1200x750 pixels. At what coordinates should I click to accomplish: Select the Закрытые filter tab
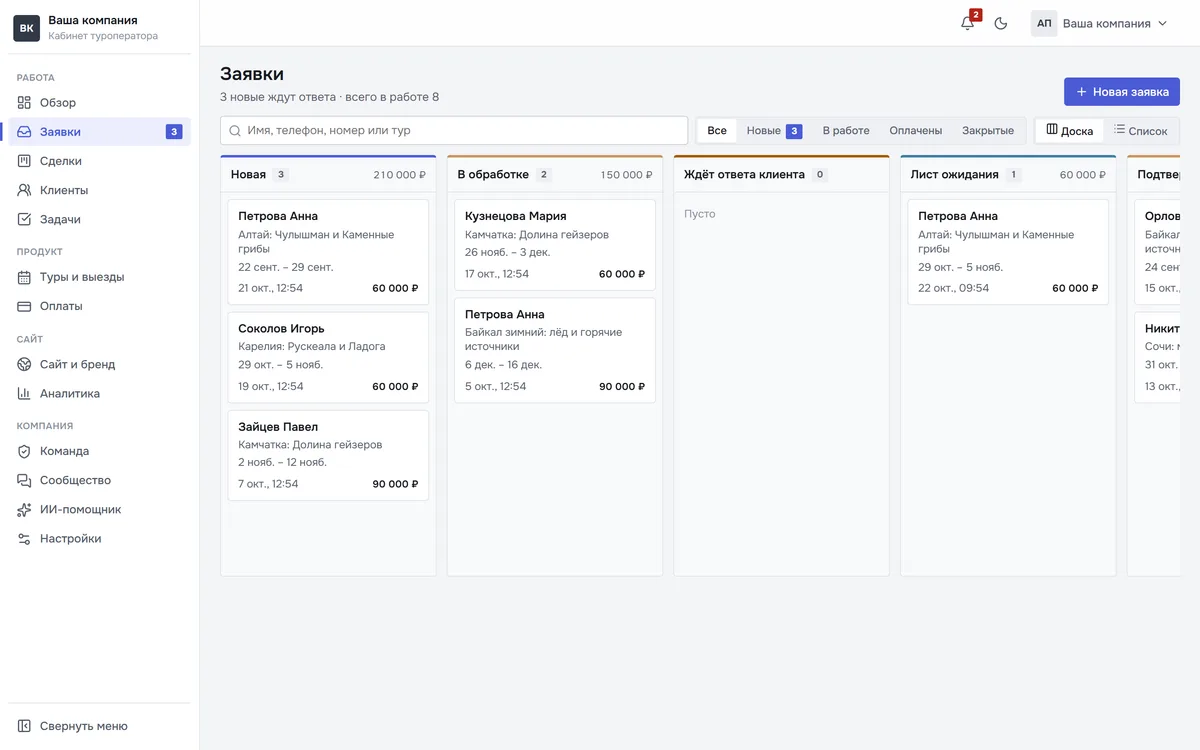(x=988, y=130)
